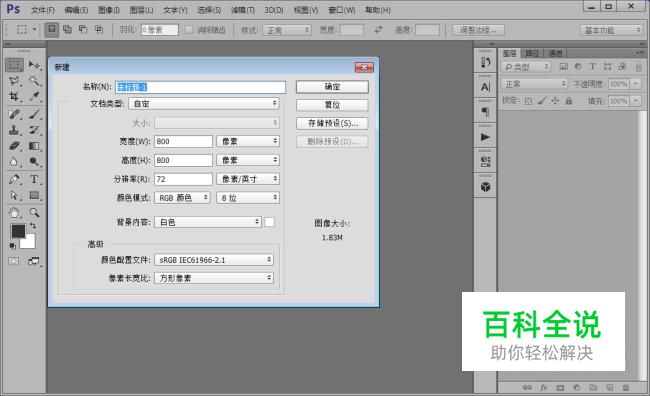650x396 pixels.
Task: Select the Lasso tool
Action: click(x=14, y=80)
